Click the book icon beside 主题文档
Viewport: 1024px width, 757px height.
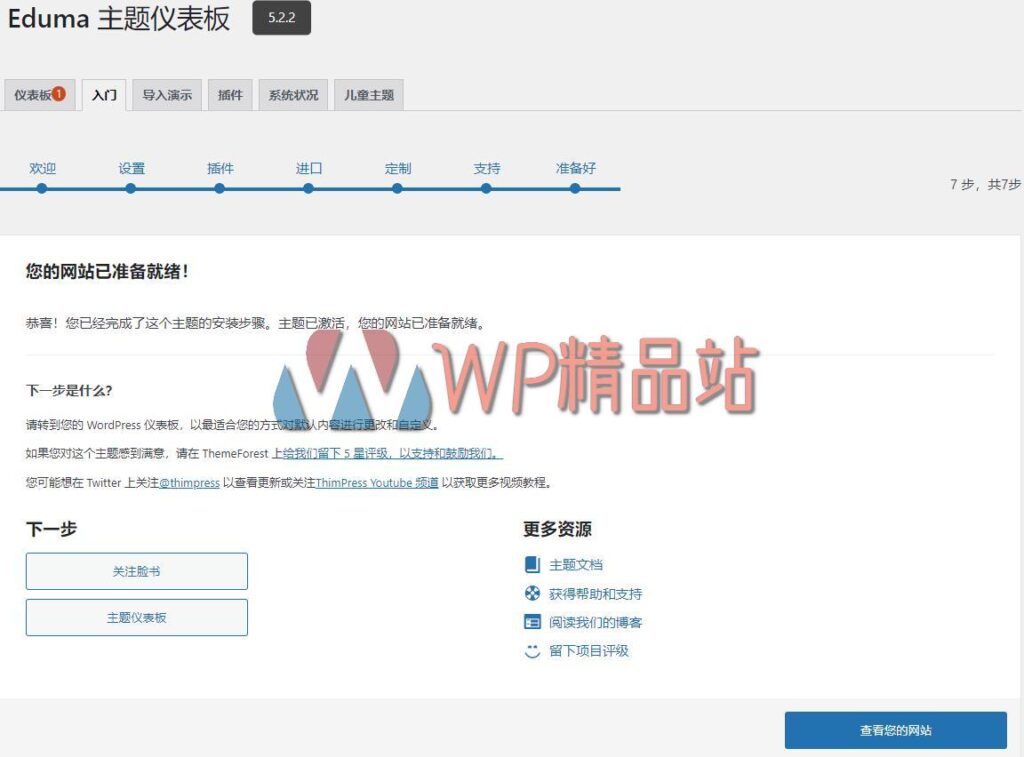pos(532,565)
